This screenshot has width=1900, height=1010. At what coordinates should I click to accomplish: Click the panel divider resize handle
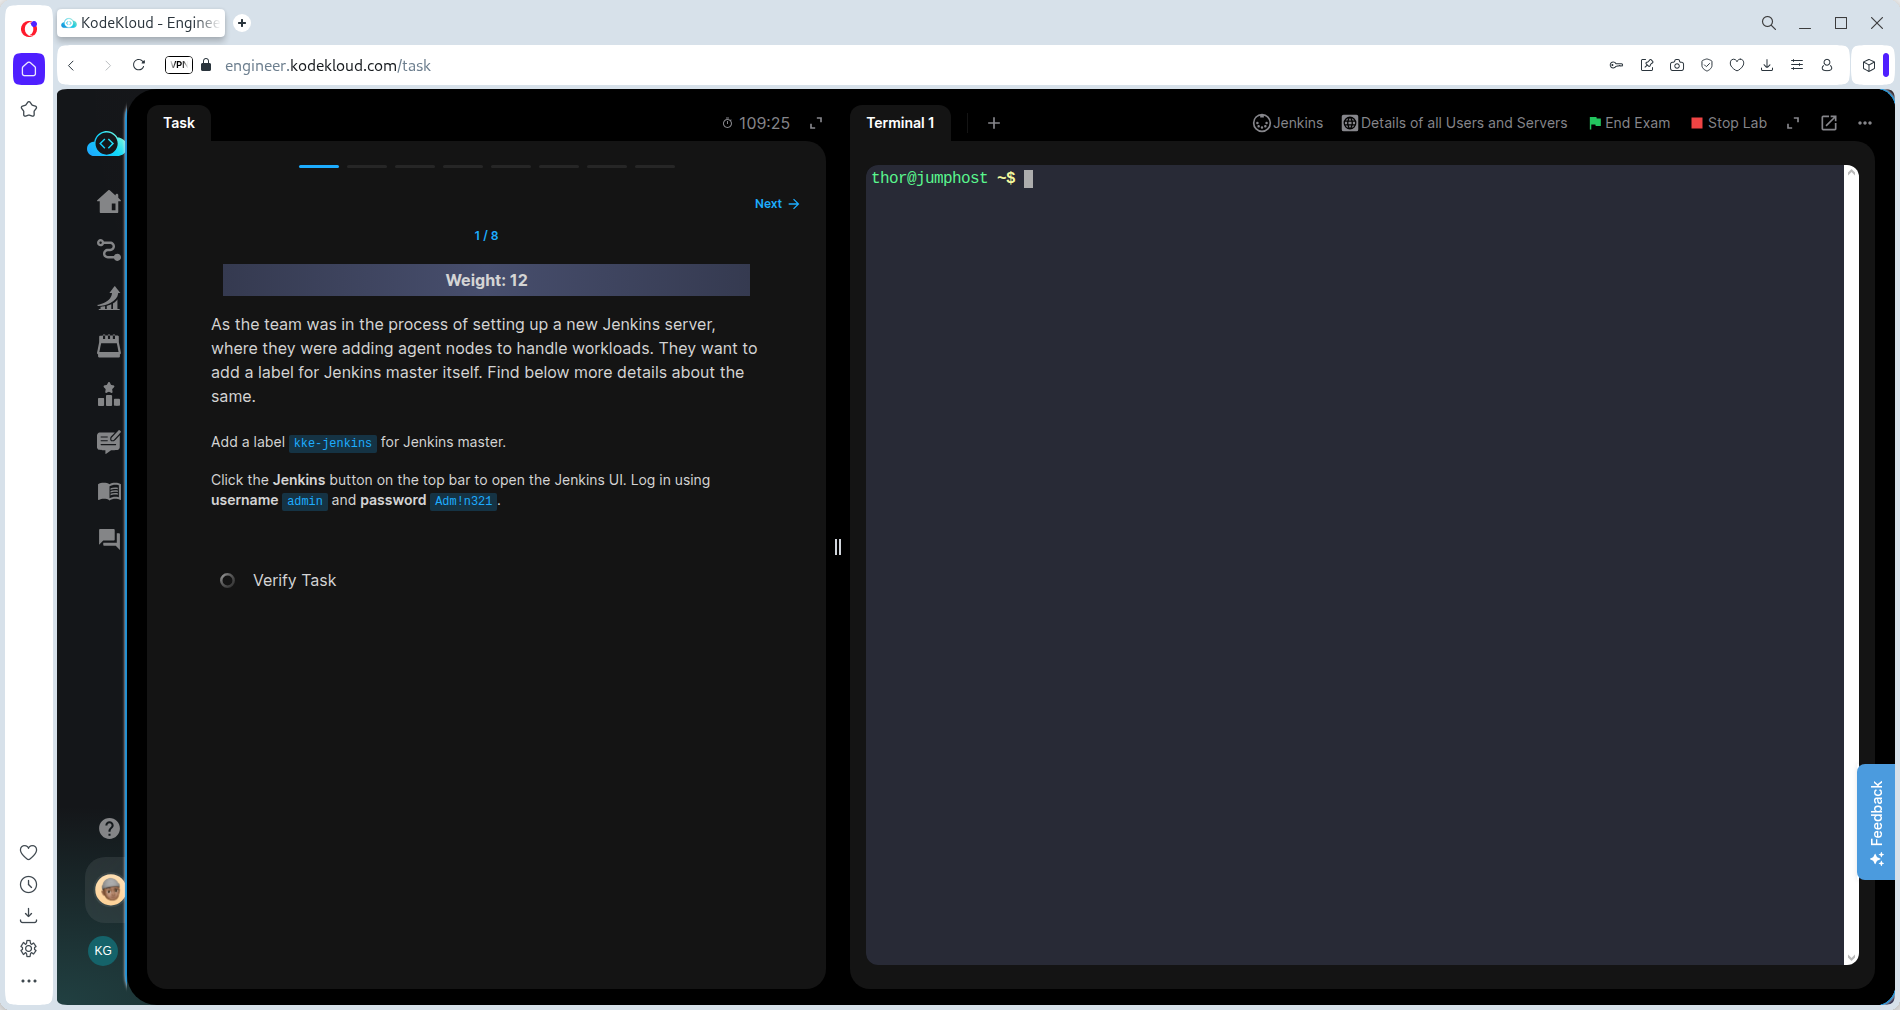click(838, 547)
